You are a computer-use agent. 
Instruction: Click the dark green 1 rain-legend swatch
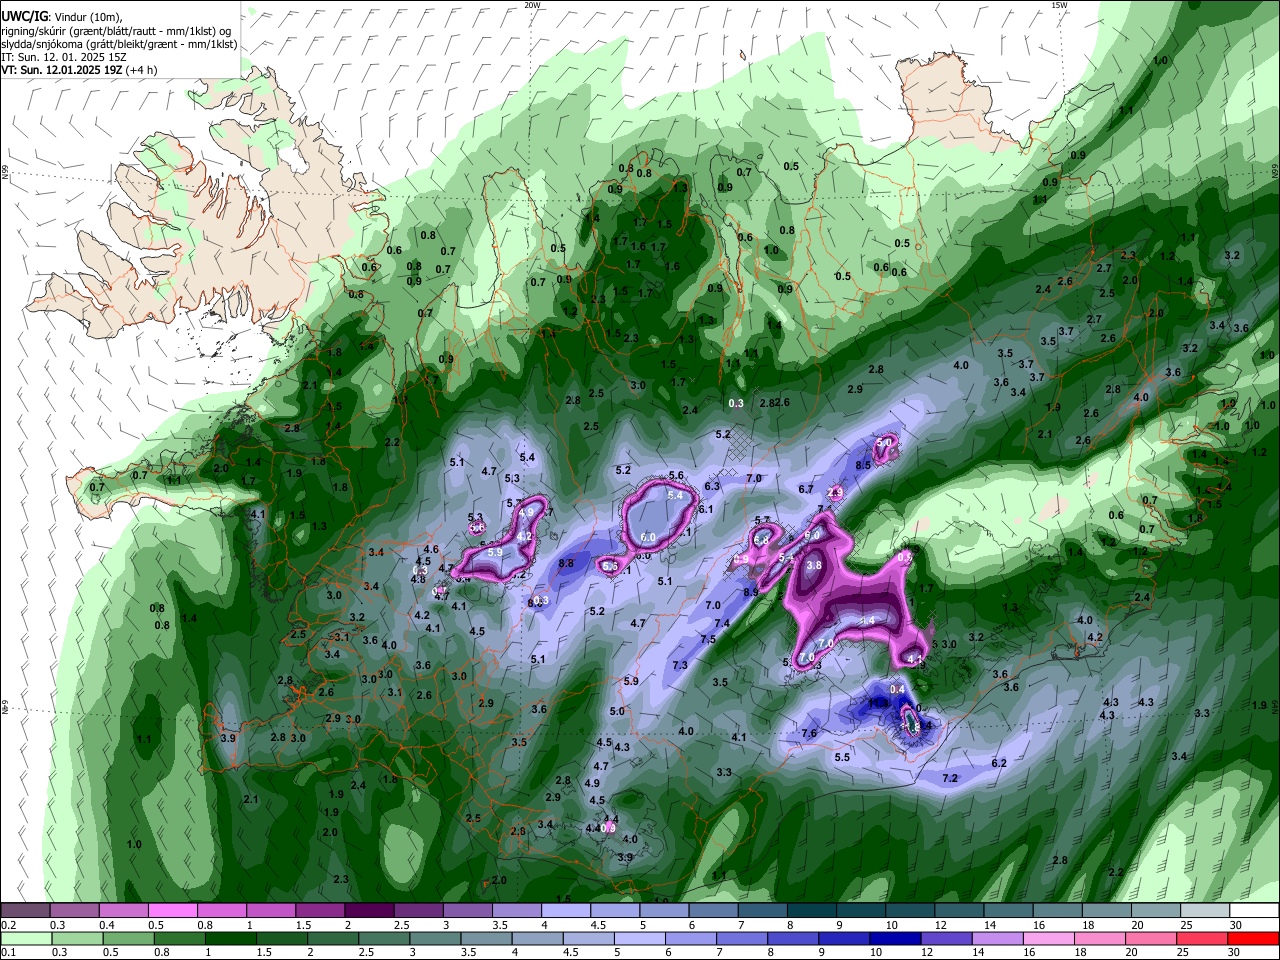(231, 939)
